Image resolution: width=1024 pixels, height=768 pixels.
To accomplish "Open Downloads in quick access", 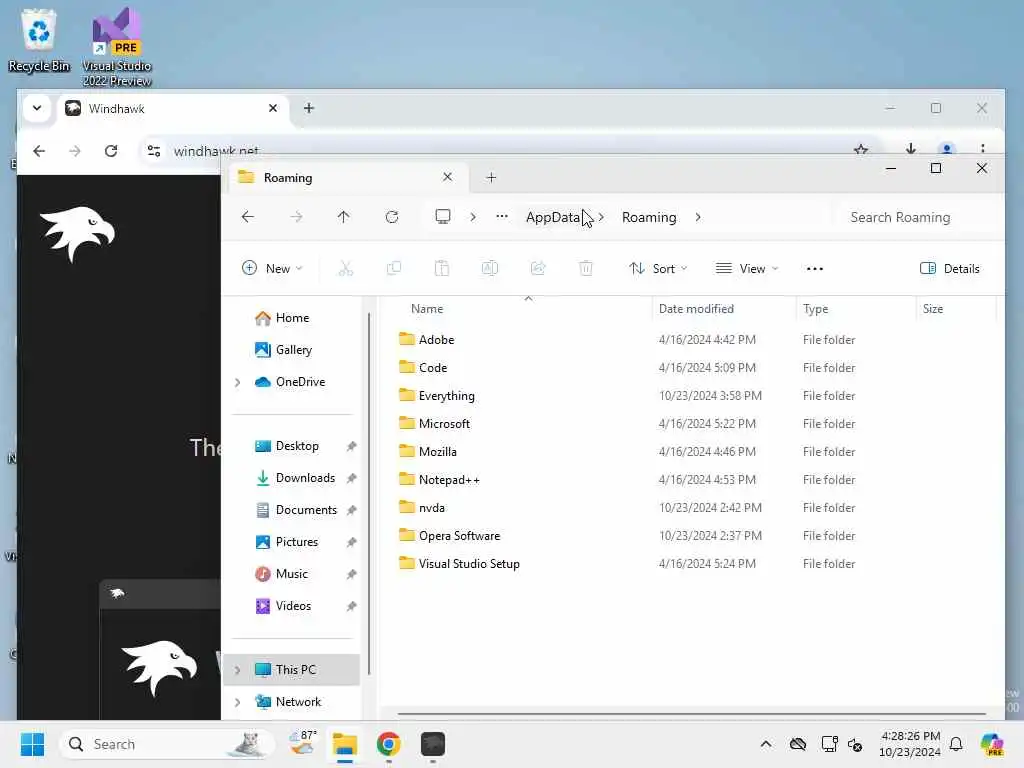I will point(295,478).
